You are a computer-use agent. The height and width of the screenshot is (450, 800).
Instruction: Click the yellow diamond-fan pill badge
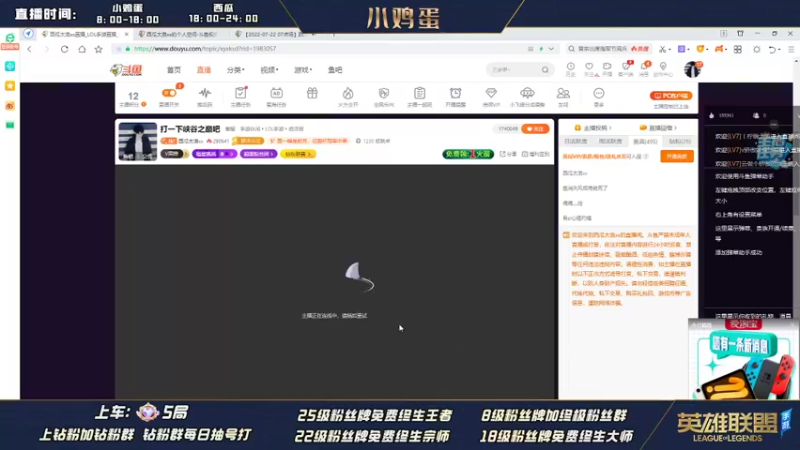298,154
